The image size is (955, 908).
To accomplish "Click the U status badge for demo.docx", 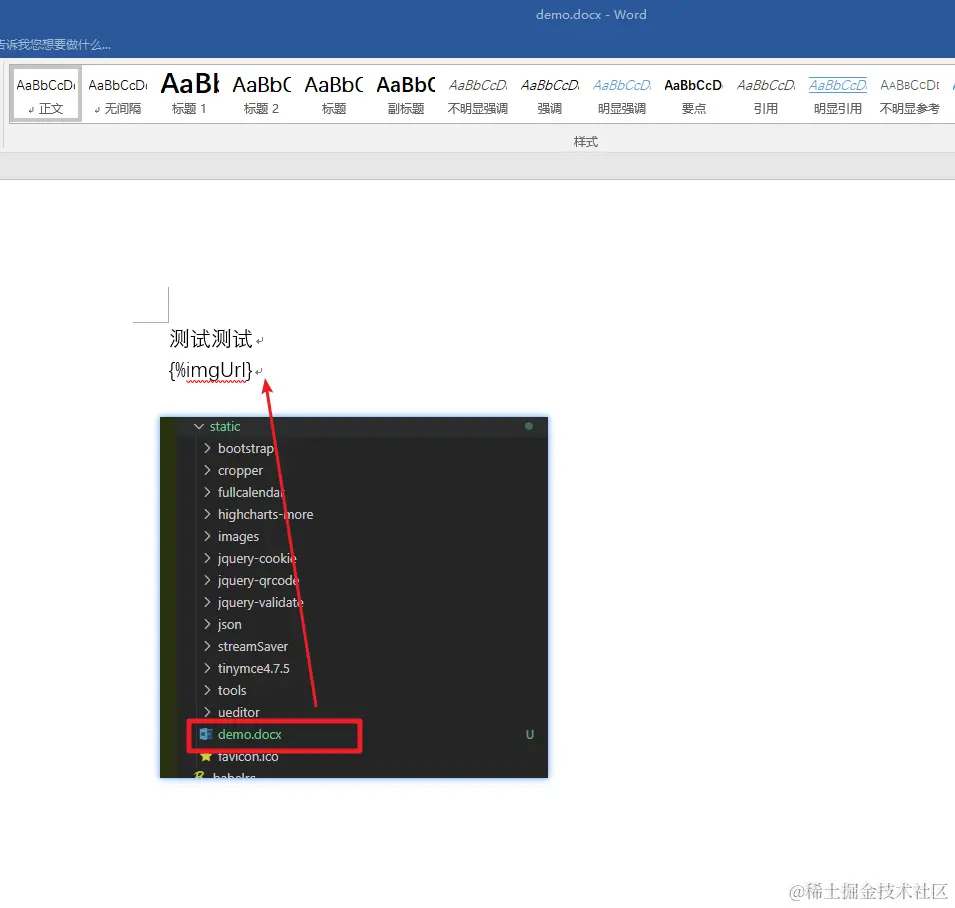I will (x=530, y=734).
